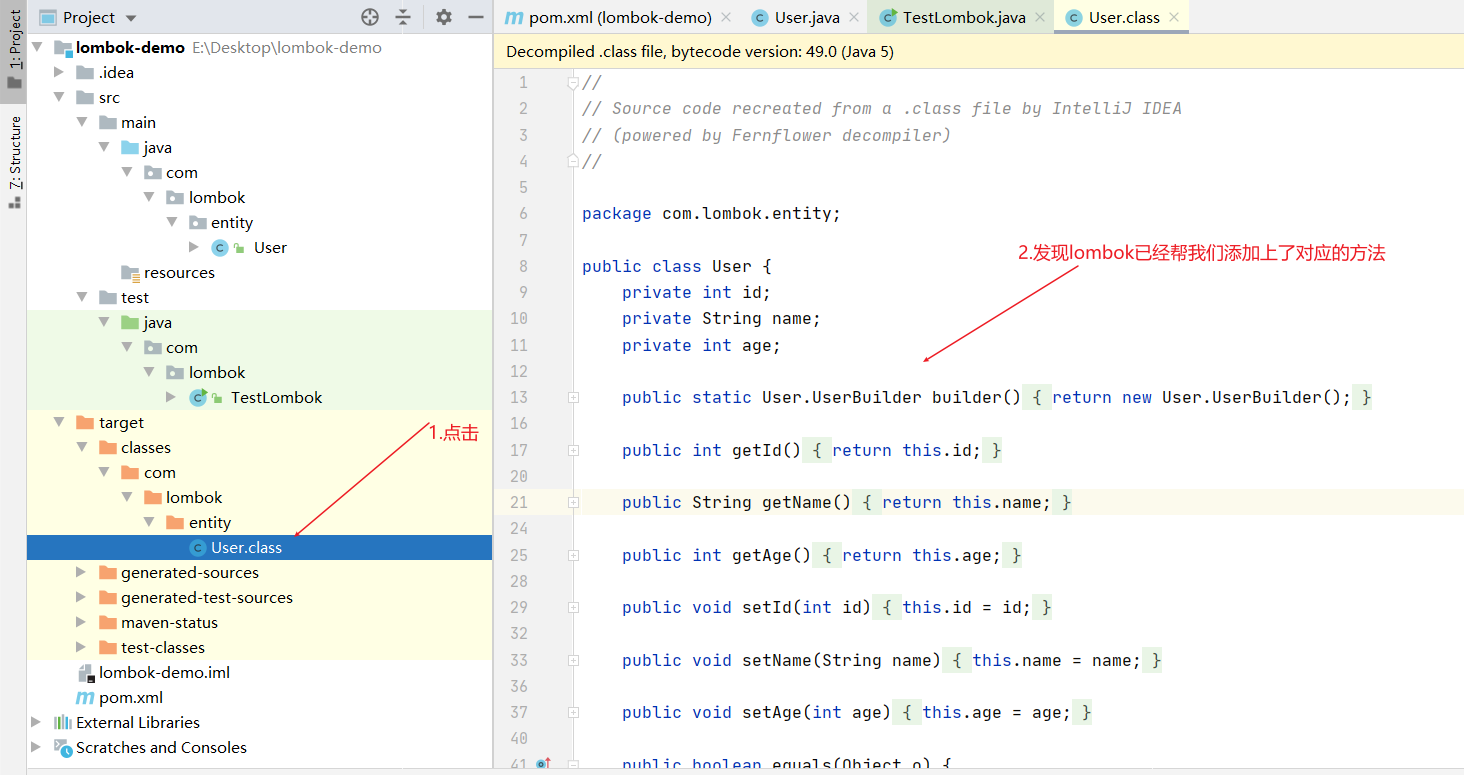The height and width of the screenshot is (775, 1464).
Task: Click line number 21 in the gutter
Action: coord(518,502)
